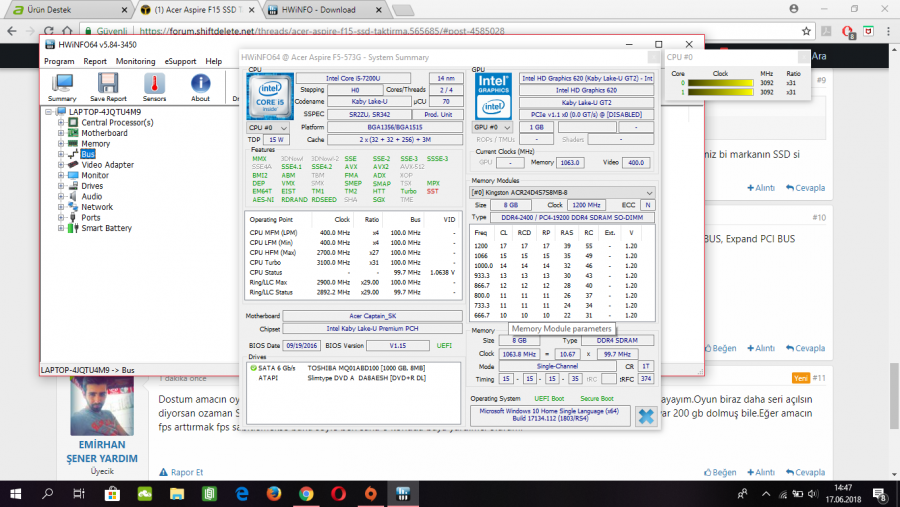The image size is (900, 507).
Task: Switch to the HWiNFO - Download tab
Action: (324, 10)
